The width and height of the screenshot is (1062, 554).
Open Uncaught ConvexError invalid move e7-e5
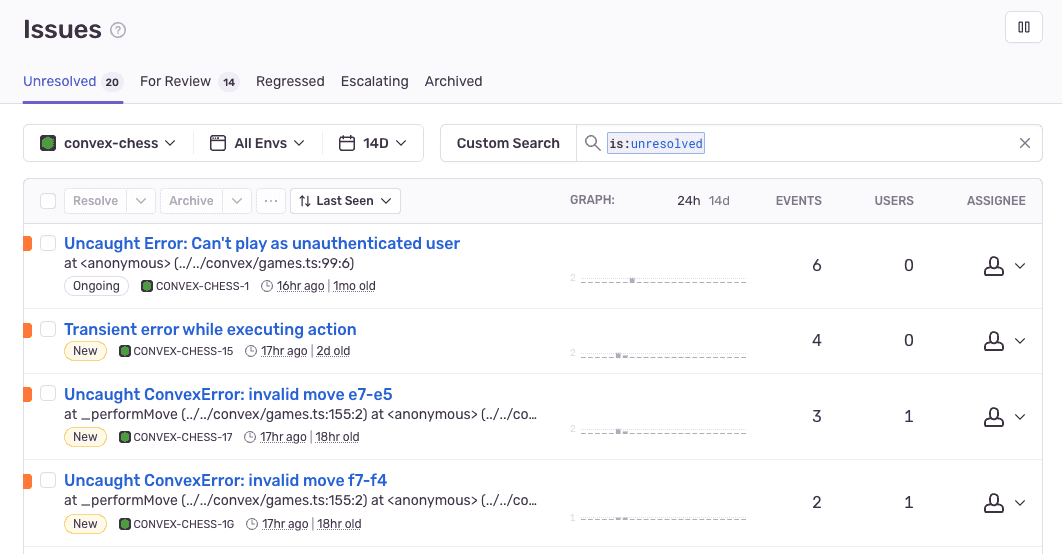coord(228,394)
